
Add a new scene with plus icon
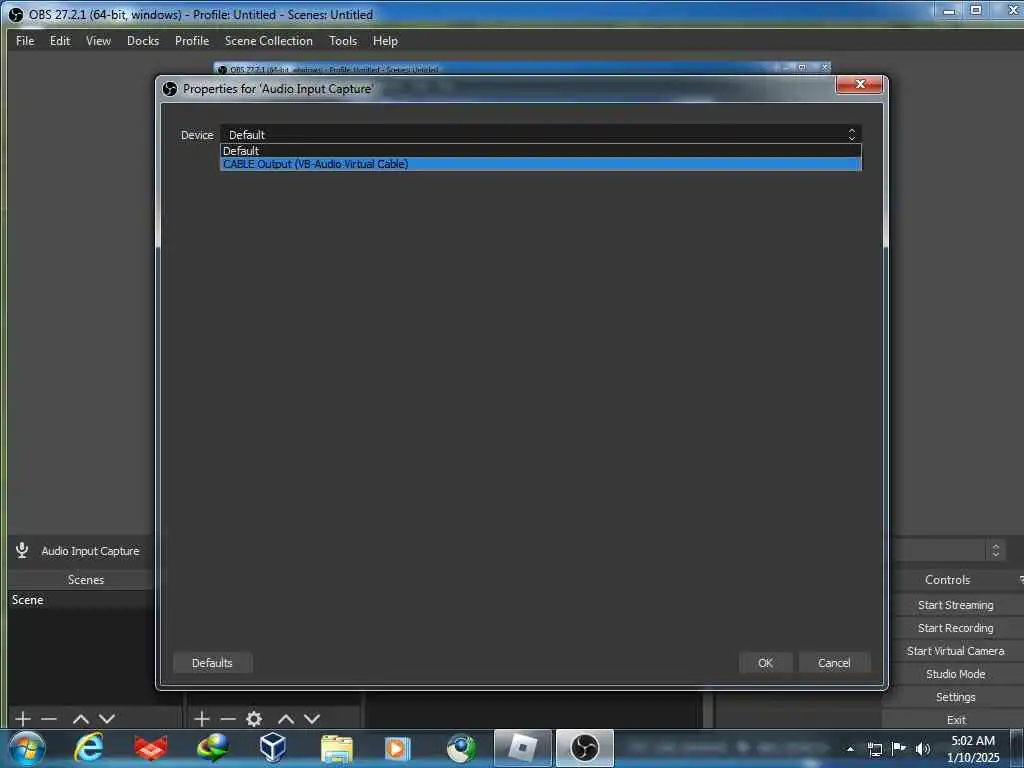pyautogui.click(x=23, y=719)
